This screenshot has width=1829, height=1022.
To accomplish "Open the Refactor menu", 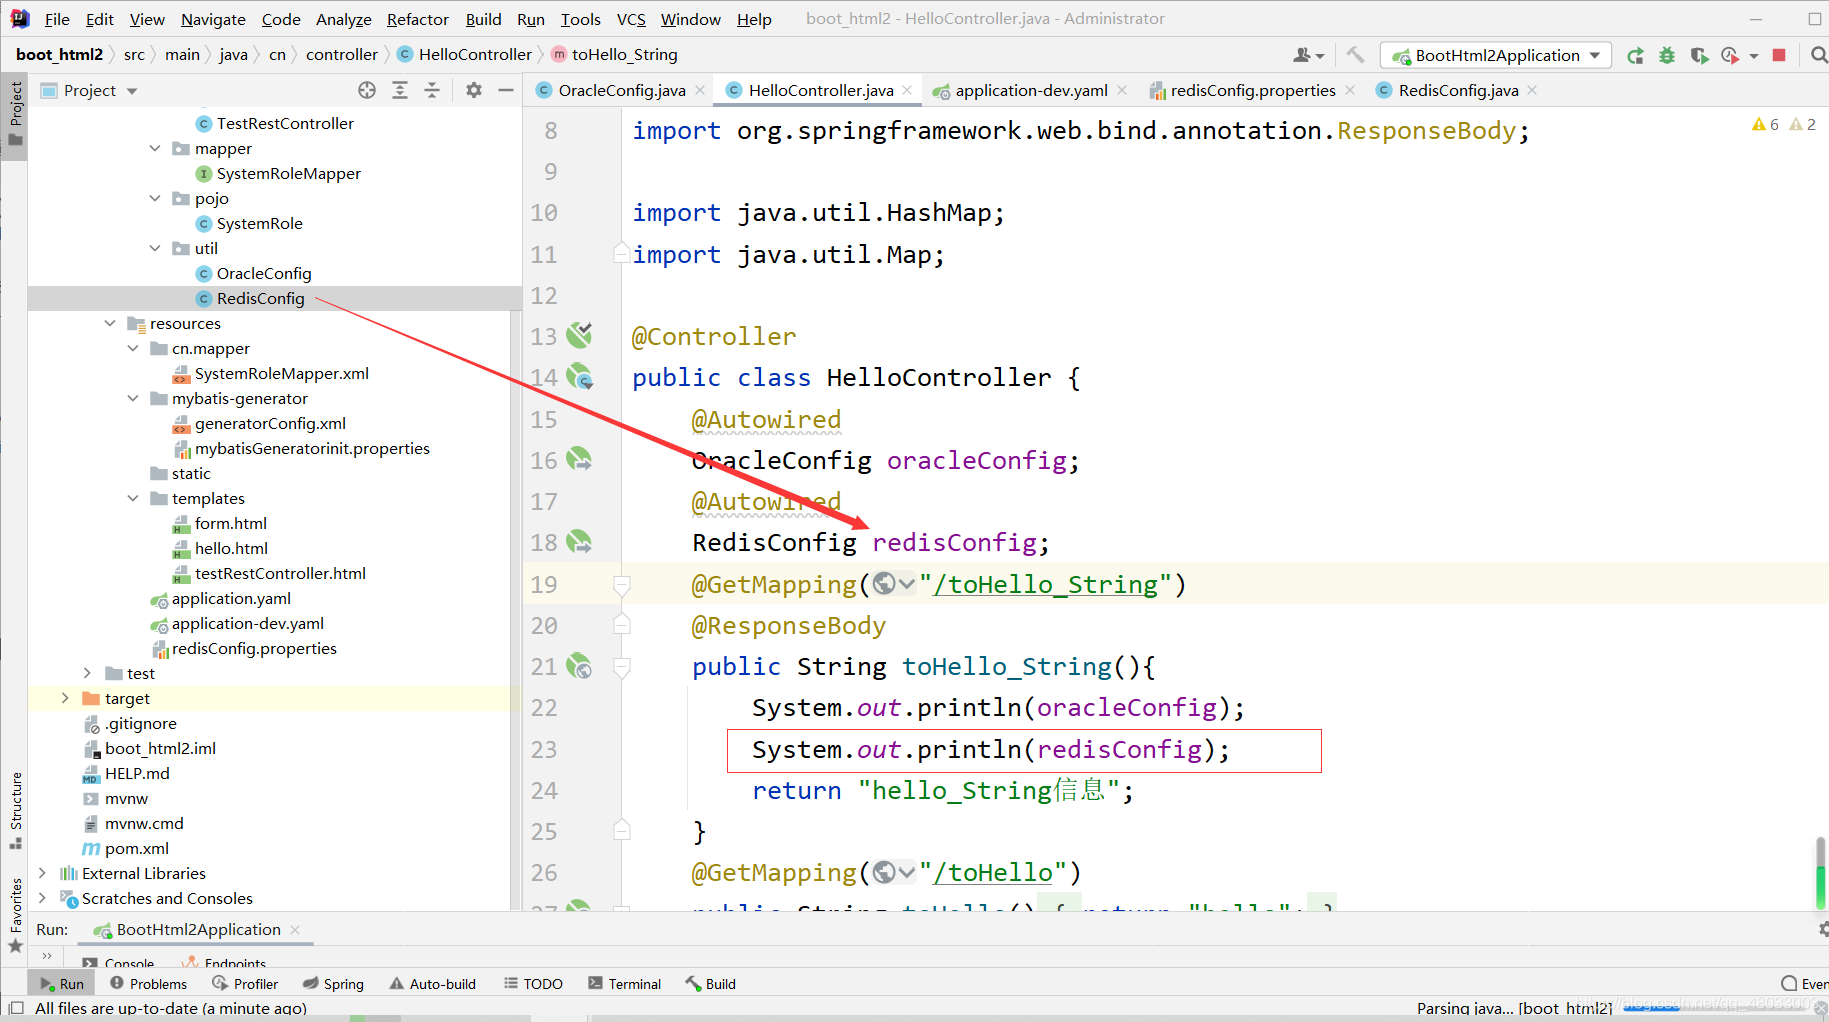I will (417, 19).
